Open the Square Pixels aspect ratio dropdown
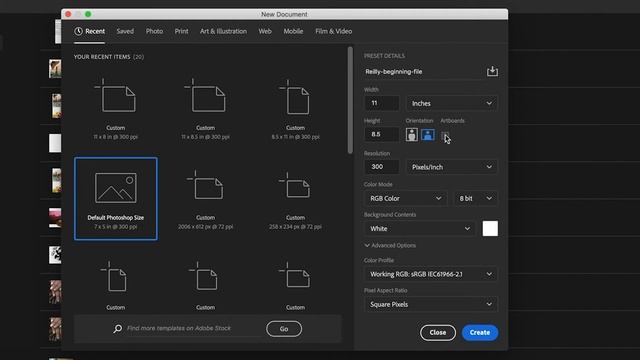Viewport: 640px width, 360px height. pos(431,304)
